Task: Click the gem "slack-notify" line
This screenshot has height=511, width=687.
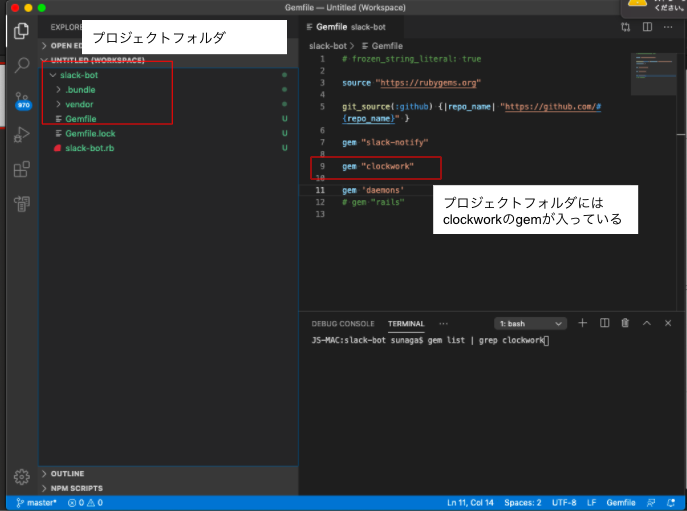Action: pyautogui.click(x=385, y=142)
